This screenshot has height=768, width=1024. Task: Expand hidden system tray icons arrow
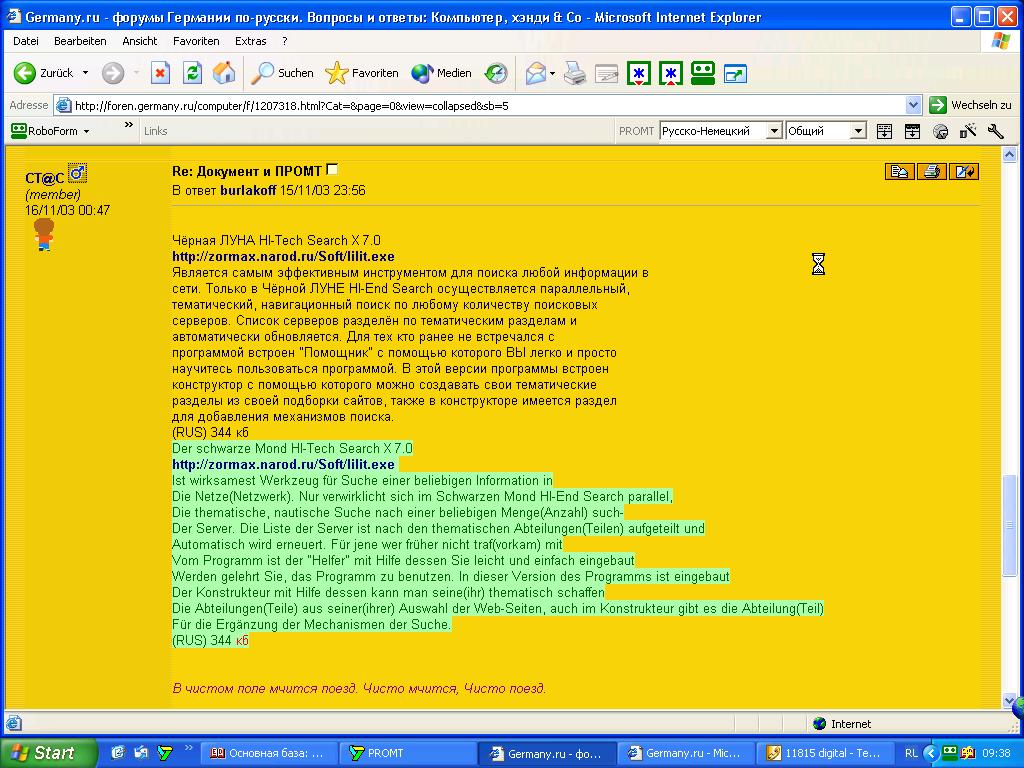[931, 753]
